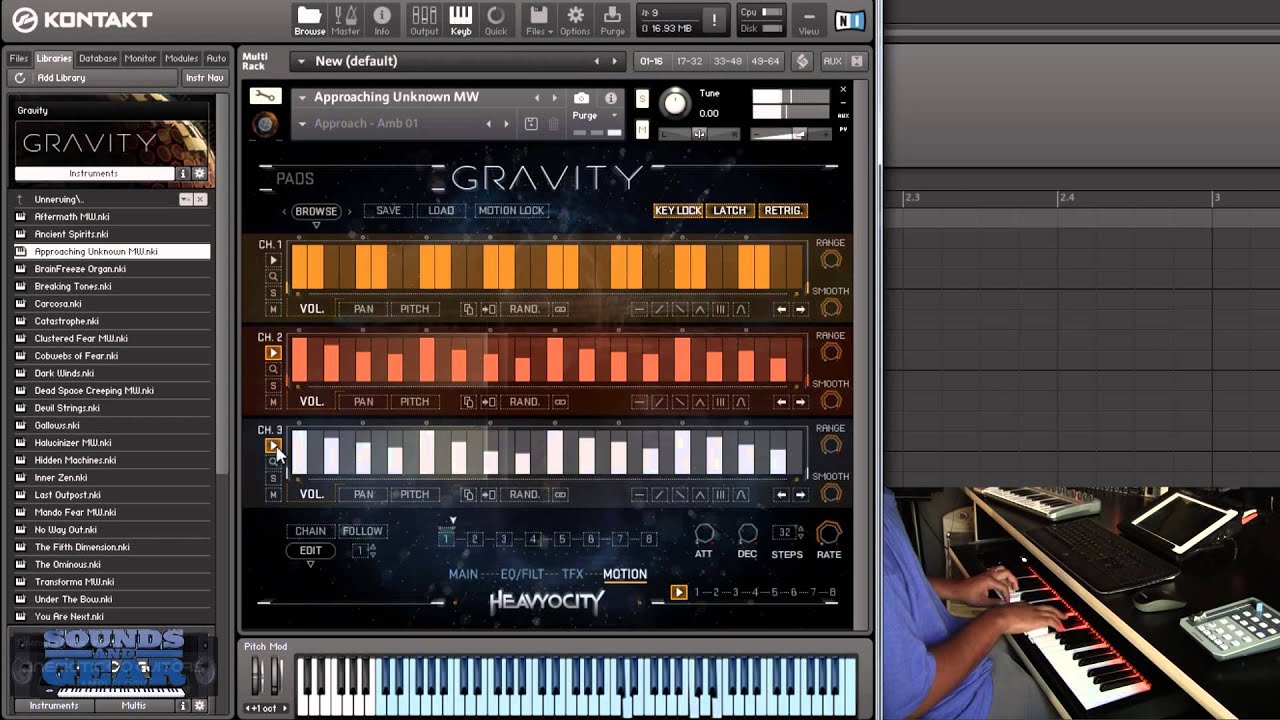Viewport: 1280px width, 720px height.
Task: Switch to the Database tab
Action: point(98,58)
